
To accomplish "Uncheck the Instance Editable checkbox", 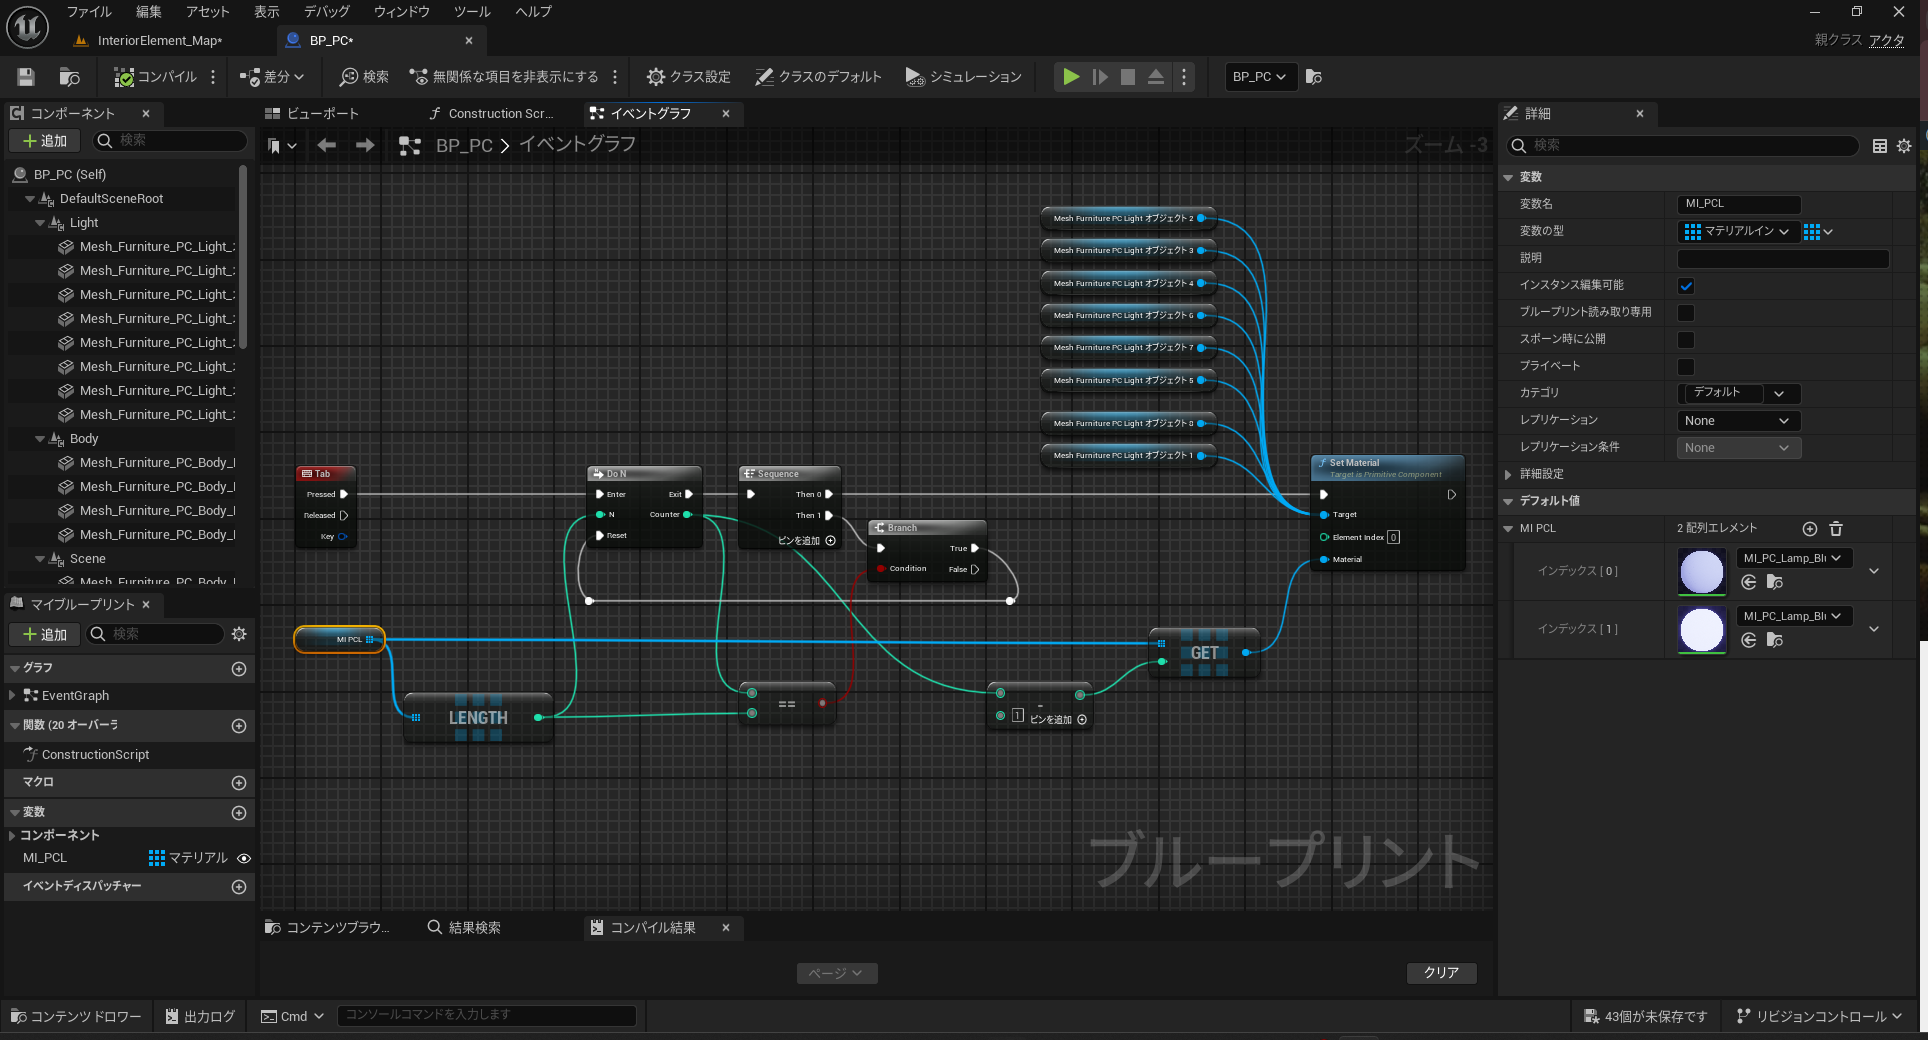I will click(1686, 286).
